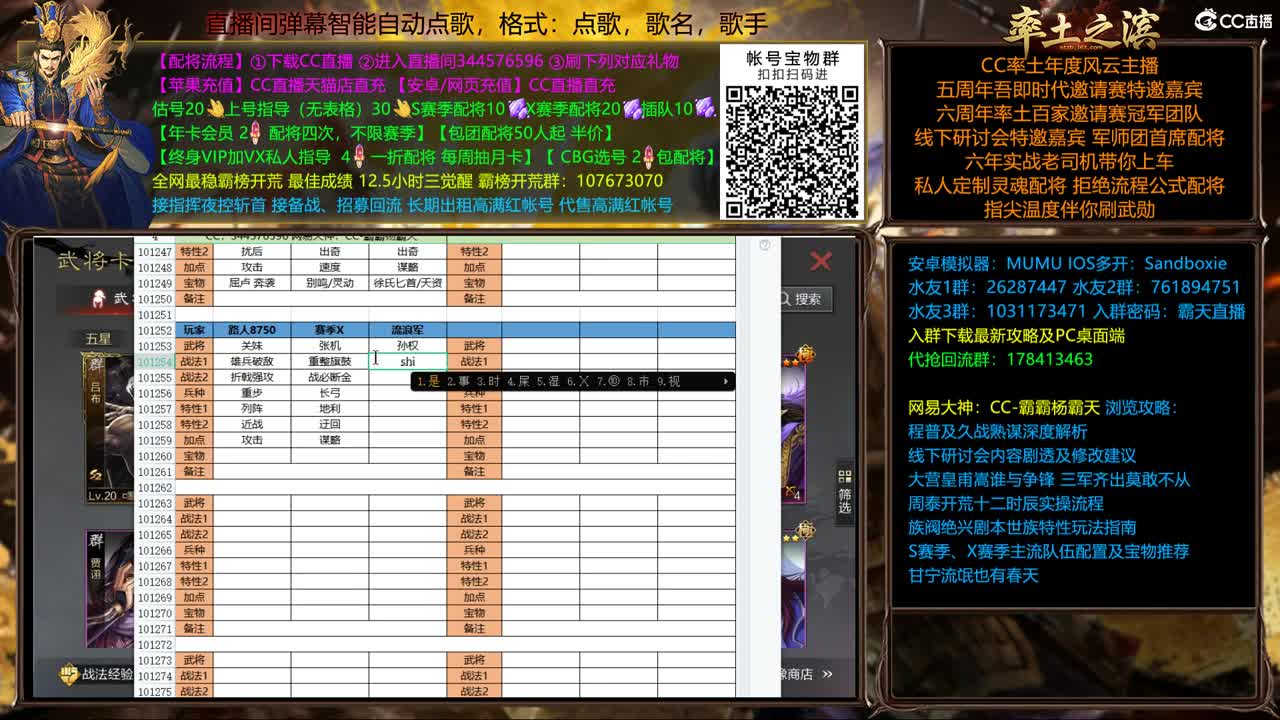Choose IME candidate 1.是

coord(429,381)
